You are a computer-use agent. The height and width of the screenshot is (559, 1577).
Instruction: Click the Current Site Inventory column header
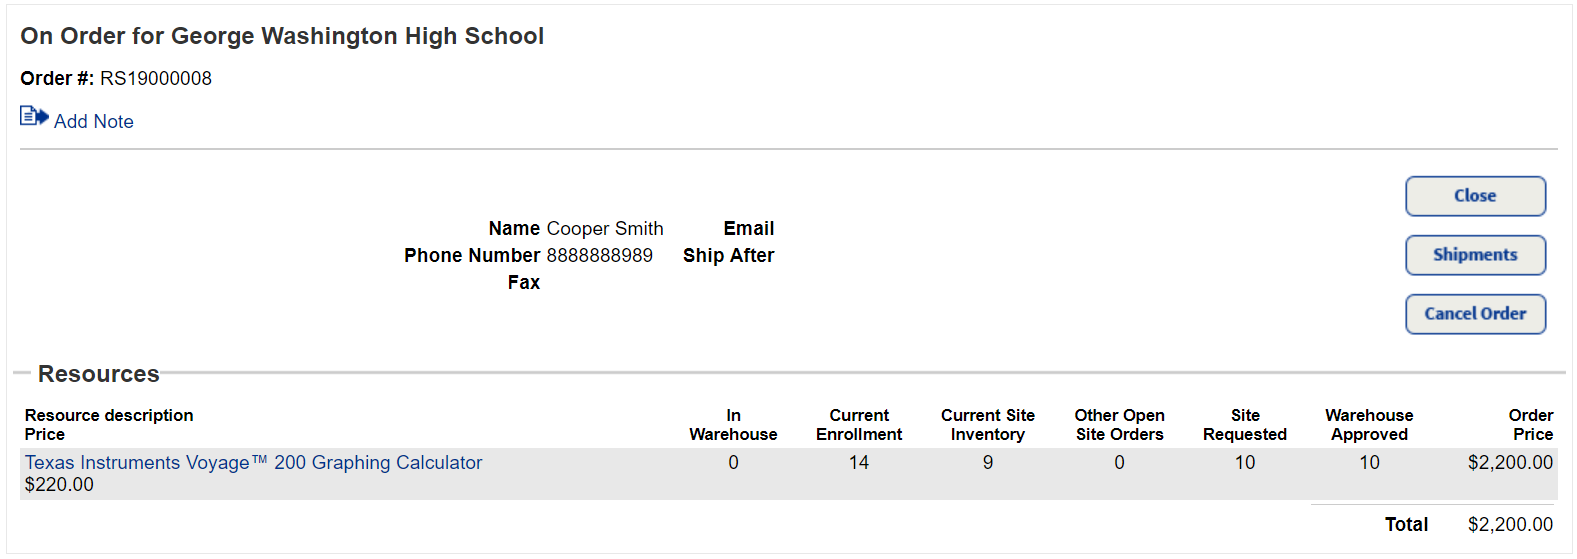987,425
